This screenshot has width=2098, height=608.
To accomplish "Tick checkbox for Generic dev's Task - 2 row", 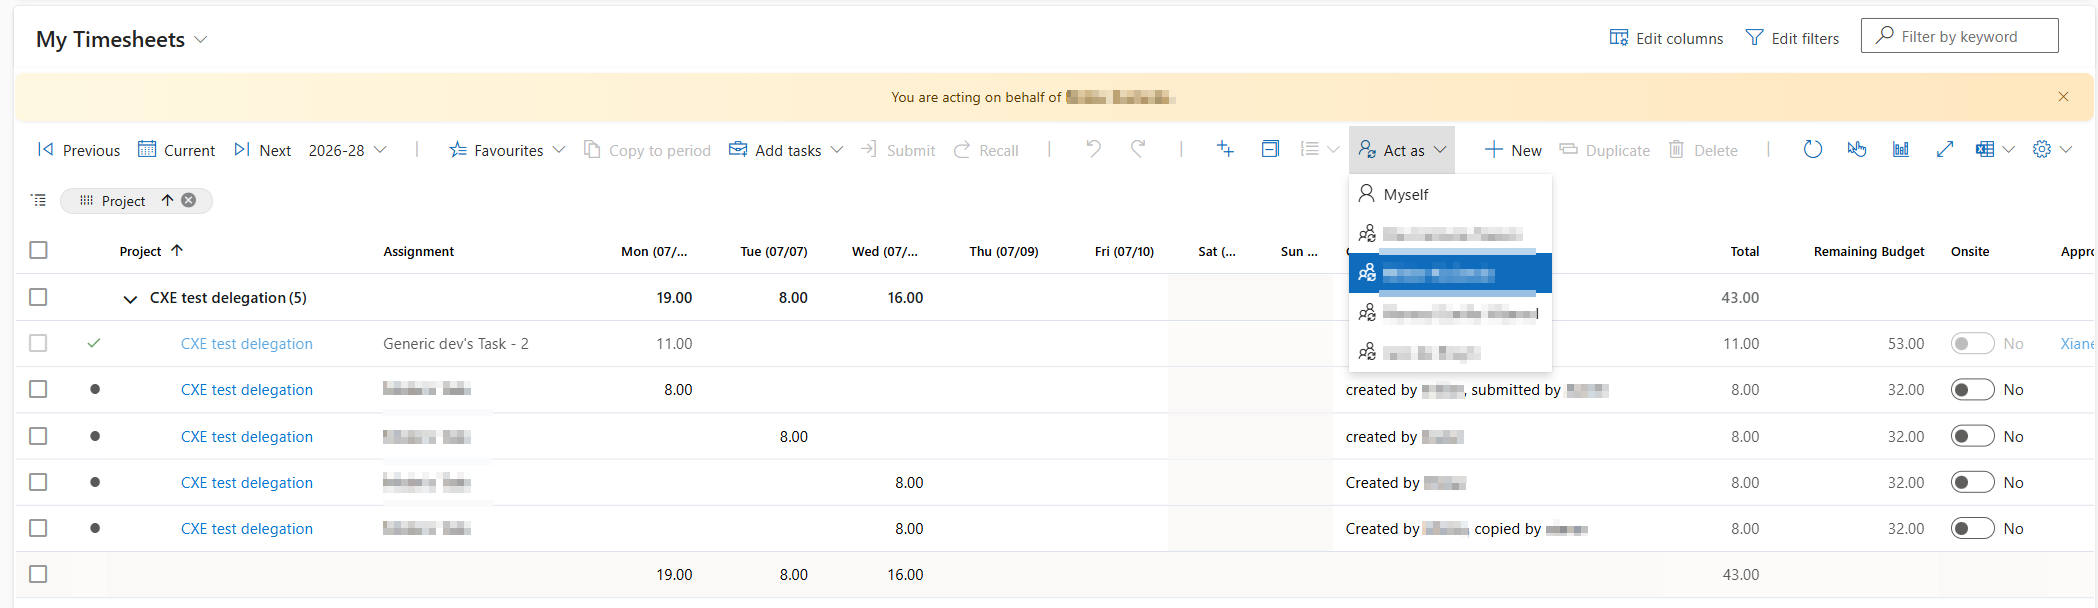I will point(38,343).
